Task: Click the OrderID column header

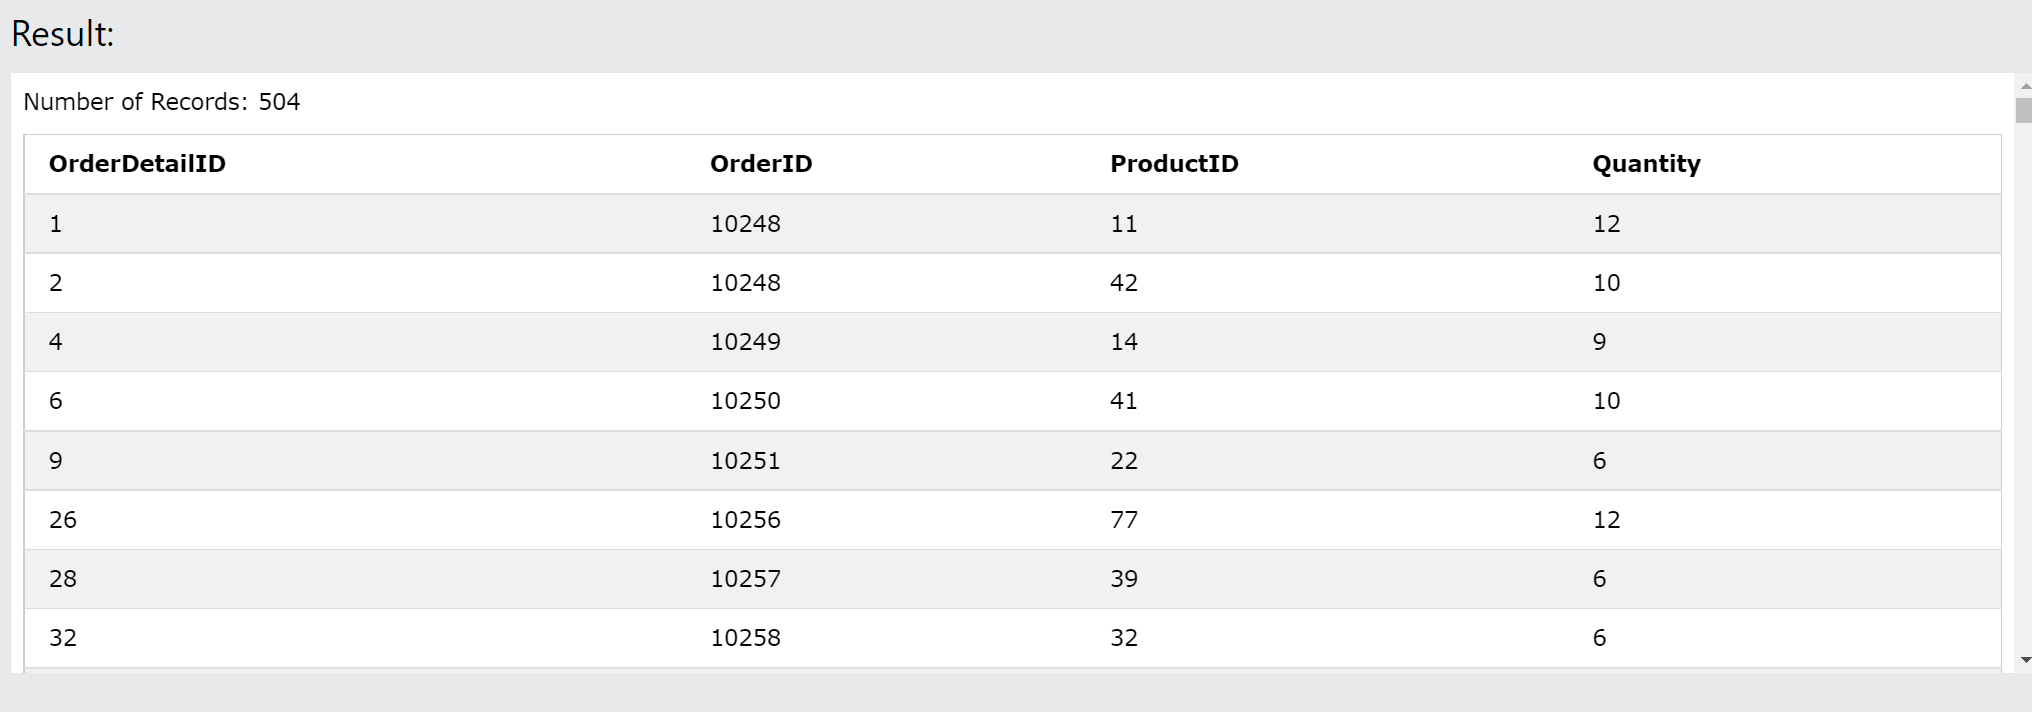Action: point(761,164)
